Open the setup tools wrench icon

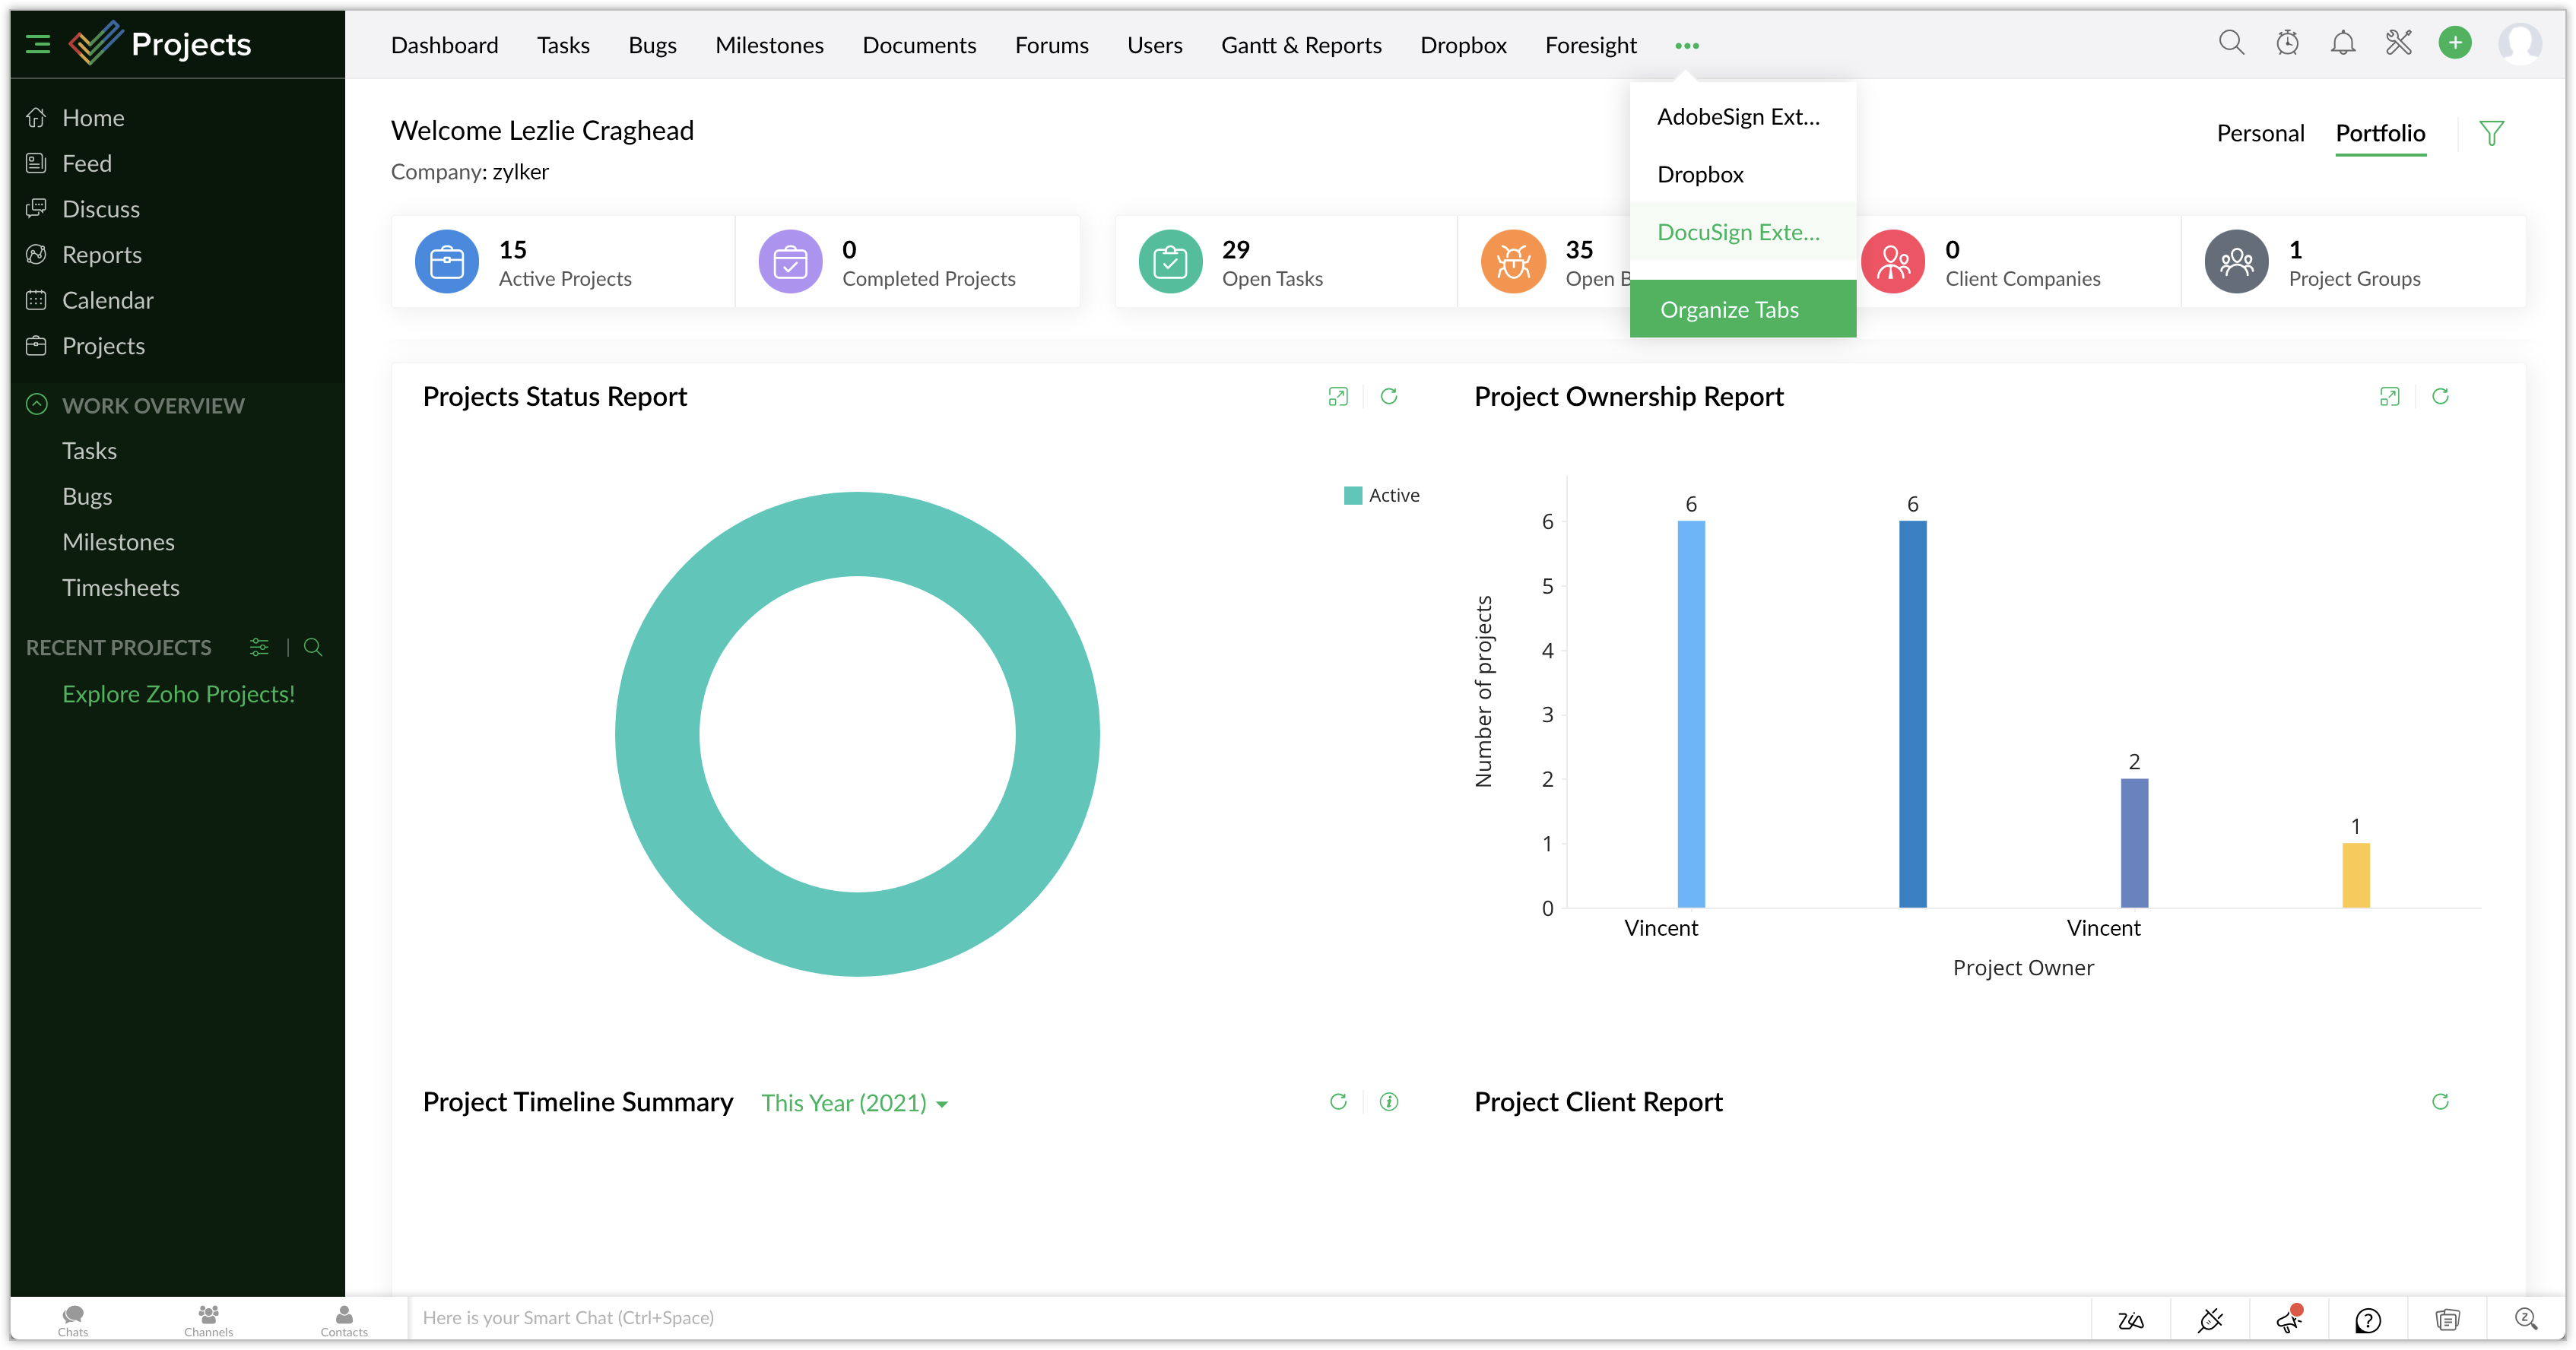(x=2399, y=43)
